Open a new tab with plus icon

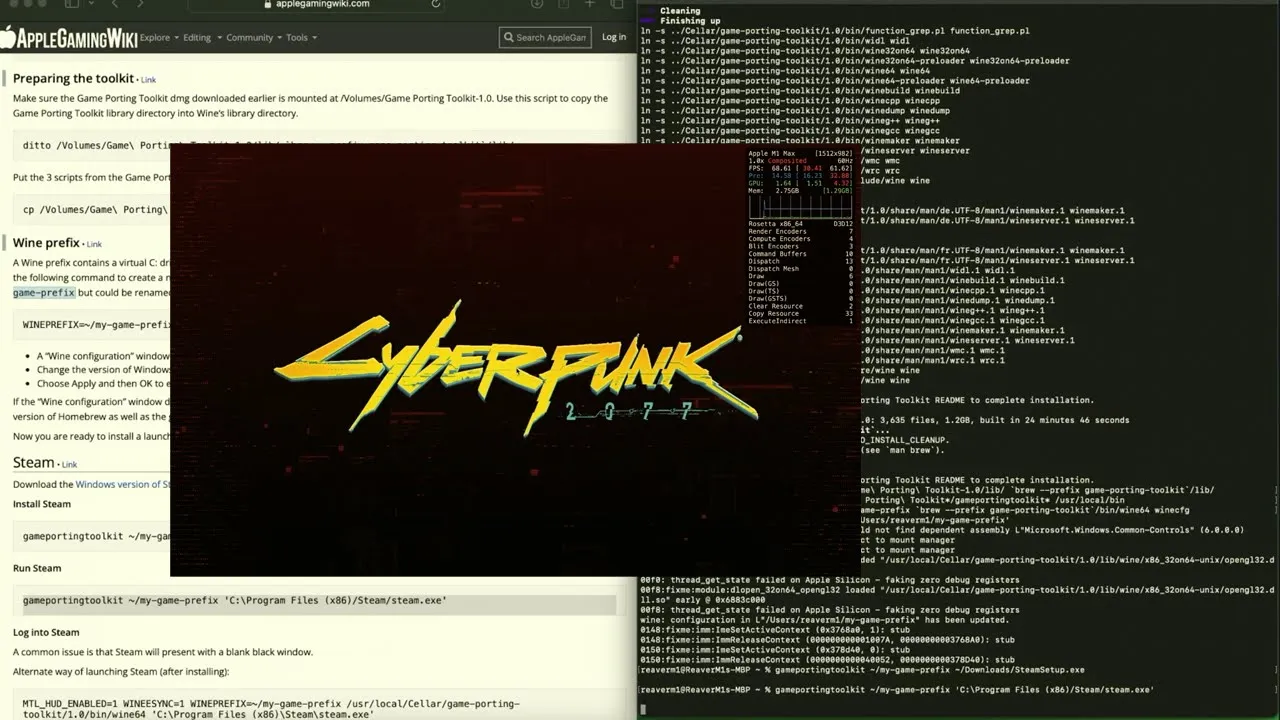[x=590, y=4]
